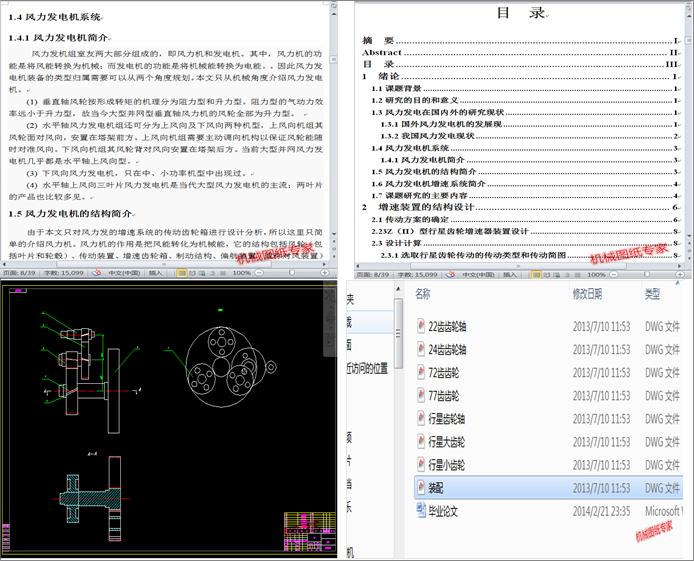
Task: Click heading 1.4.1 风力发电机简介 in document body
Action: tap(59, 38)
